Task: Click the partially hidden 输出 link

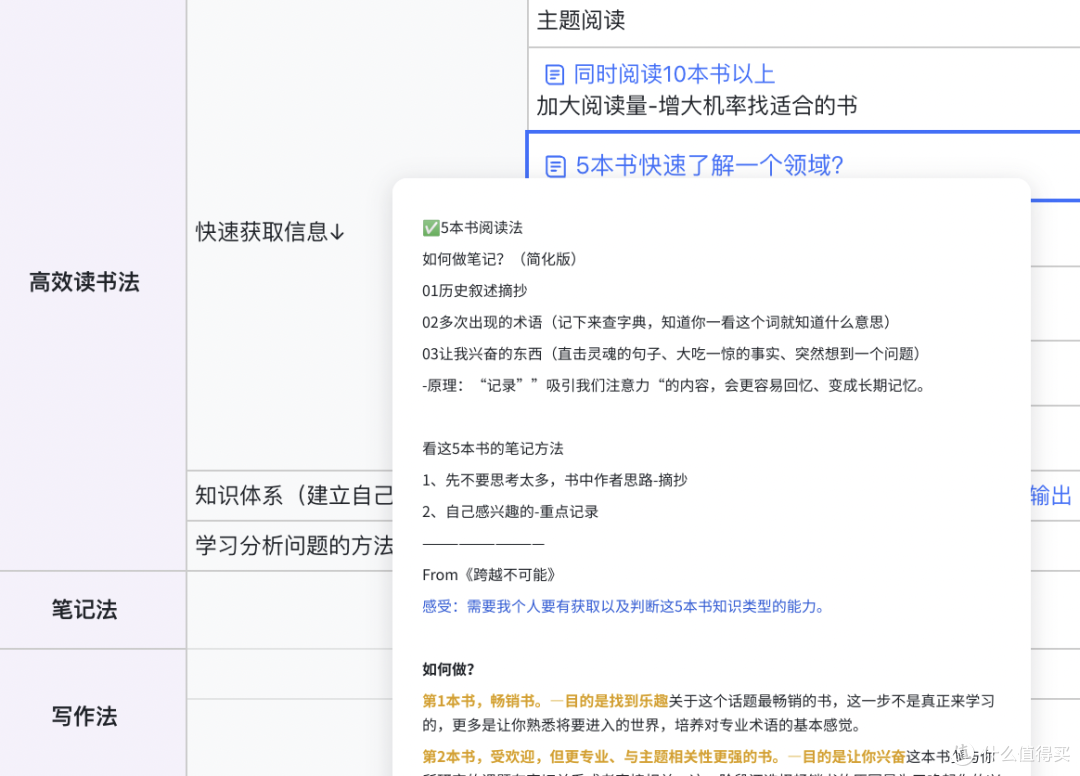Action: click(1051, 496)
